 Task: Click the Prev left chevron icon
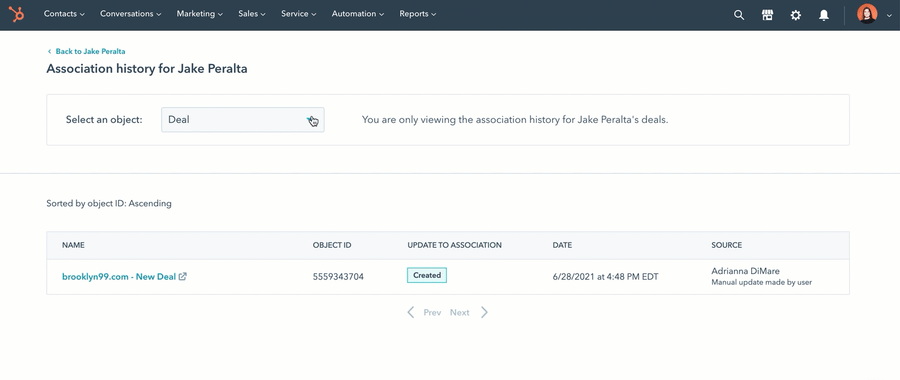pyautogui.click(x=411, y=312)
